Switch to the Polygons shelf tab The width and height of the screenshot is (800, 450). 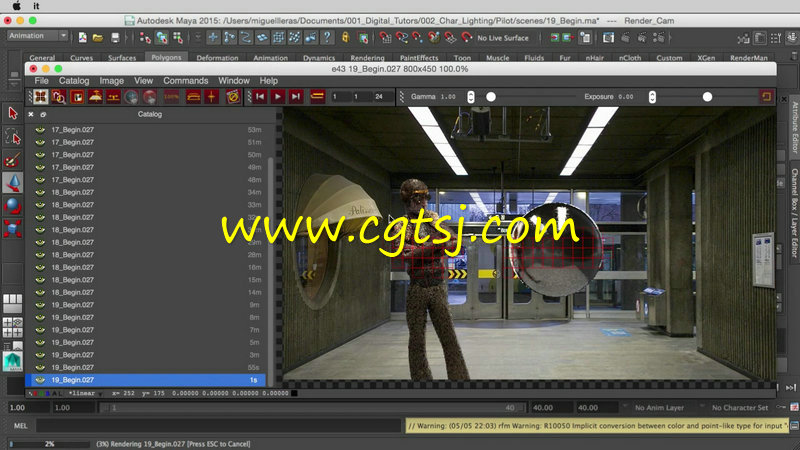[166, 57]
